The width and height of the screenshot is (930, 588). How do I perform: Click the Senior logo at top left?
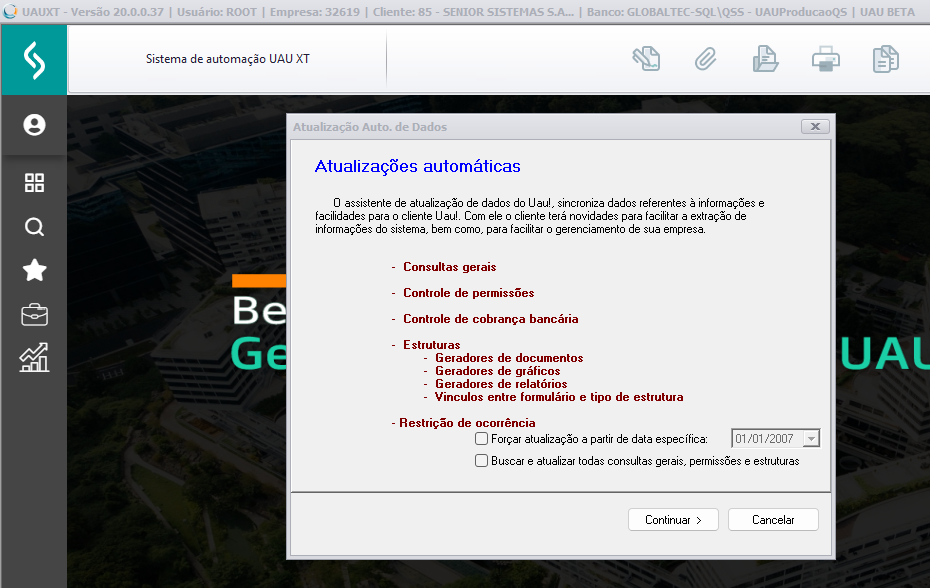point(34,60)
